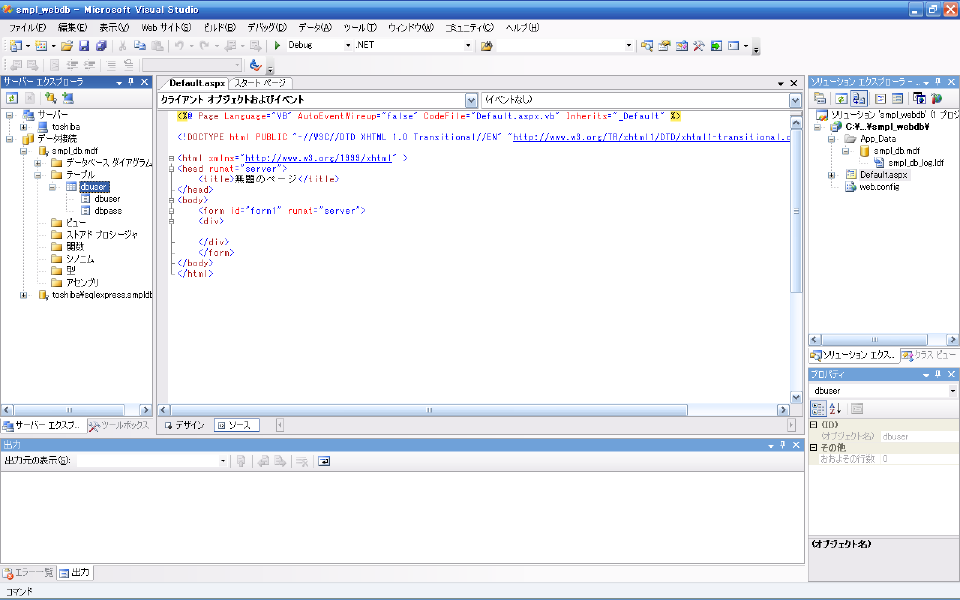Toggle auto-hide pin on the Solution Explorer

tap(938, 82)
